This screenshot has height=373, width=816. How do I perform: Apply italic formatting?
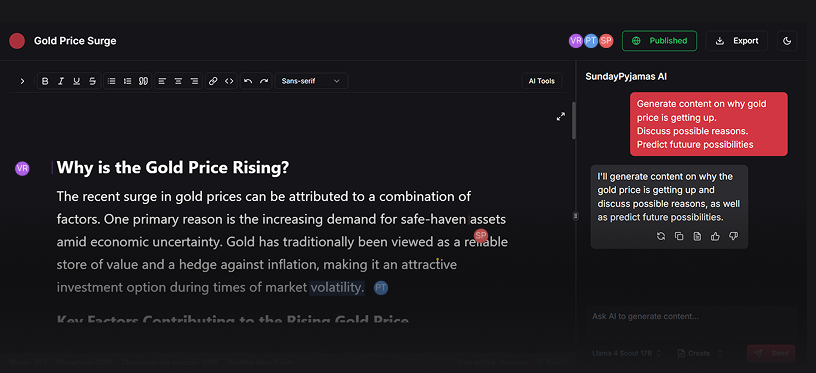pyautogui.click(x=61, y=81)
